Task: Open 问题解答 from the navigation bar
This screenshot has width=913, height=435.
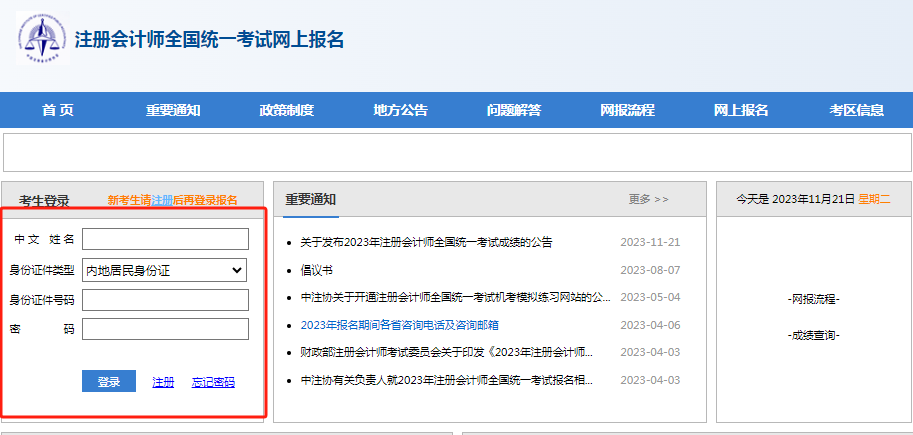Action: click(514, 110)
